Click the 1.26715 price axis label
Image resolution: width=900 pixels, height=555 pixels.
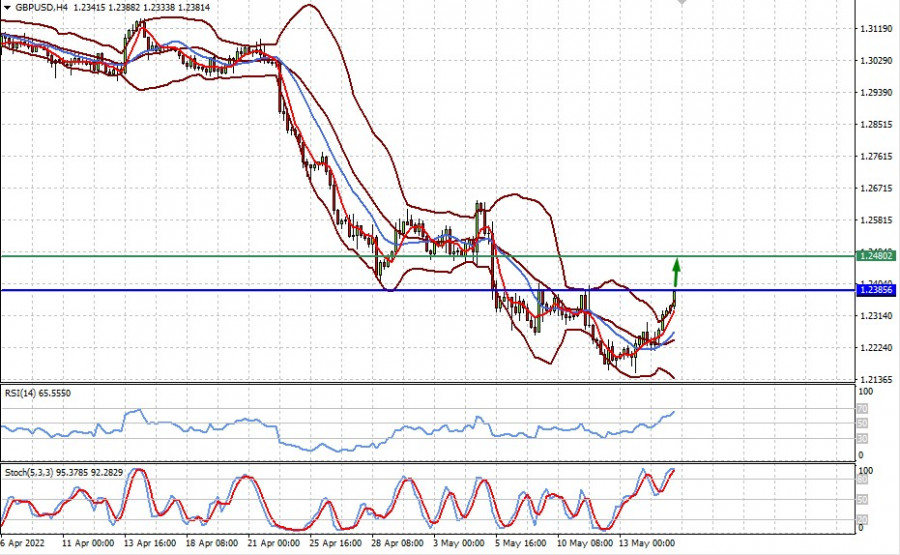click(x=876, y=188)
